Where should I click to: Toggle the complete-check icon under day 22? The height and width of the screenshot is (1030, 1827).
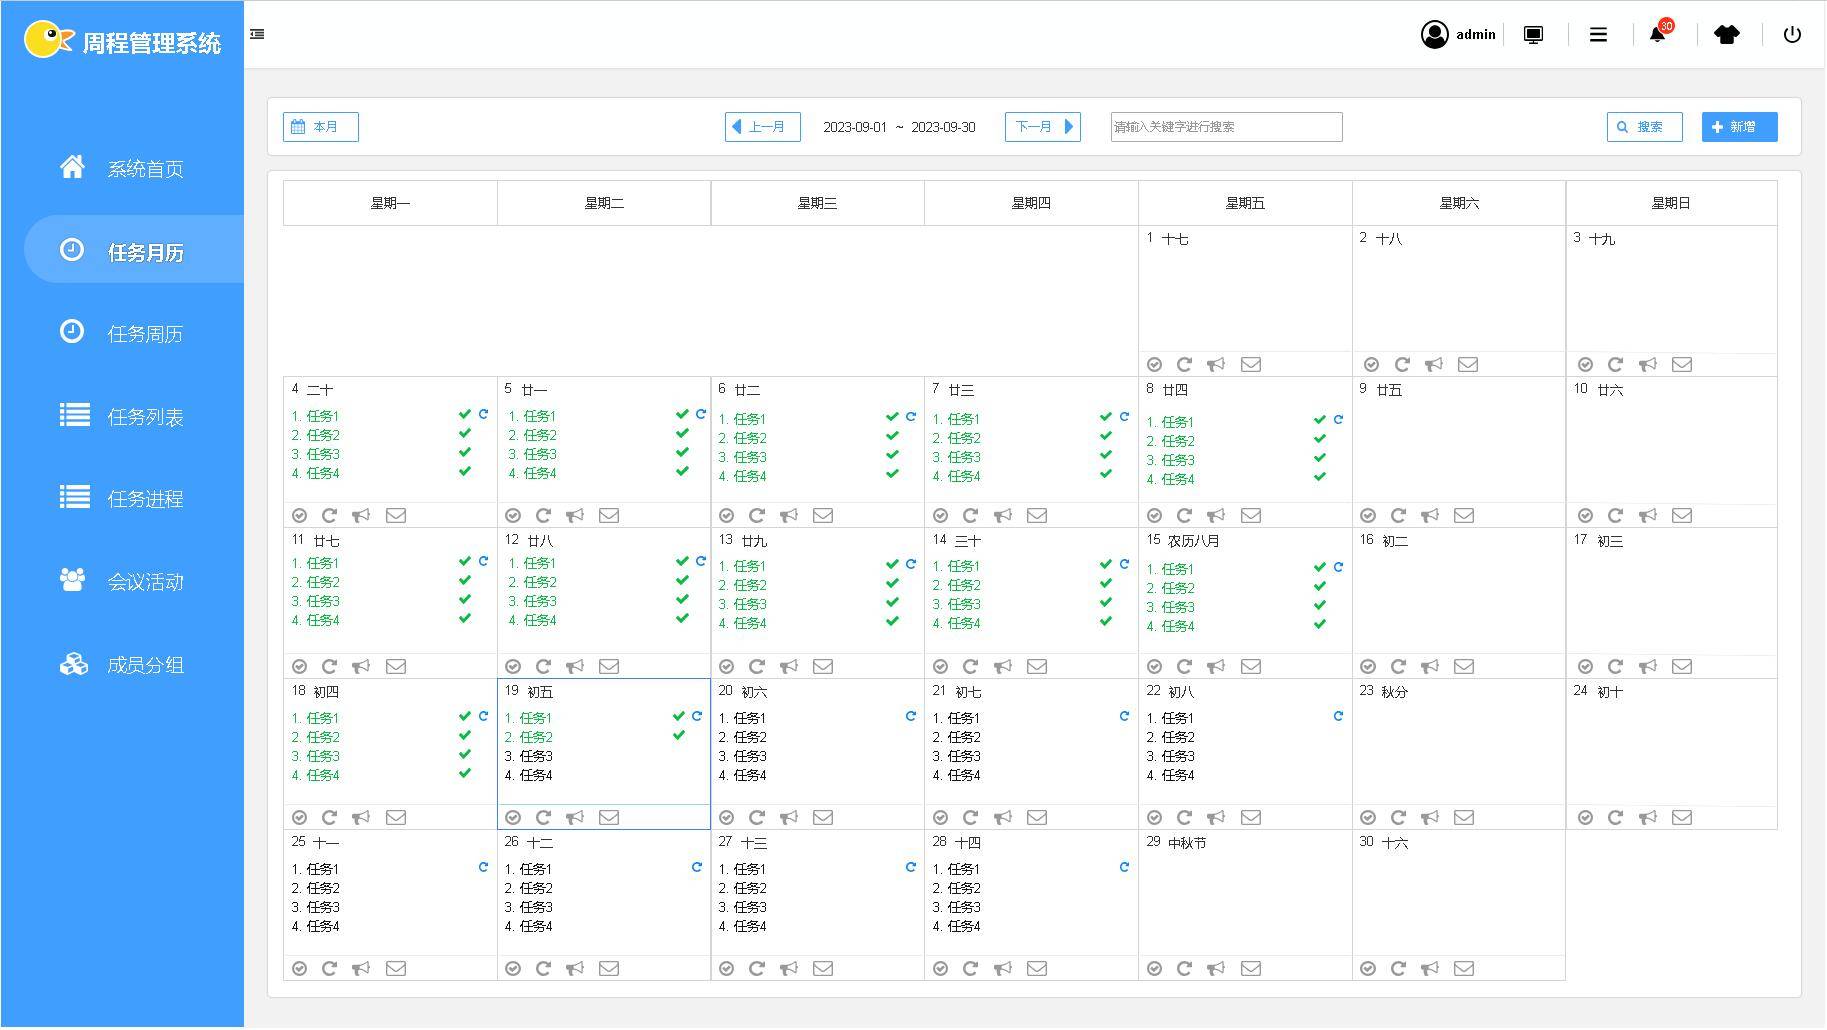click(x=1154, y=818)
